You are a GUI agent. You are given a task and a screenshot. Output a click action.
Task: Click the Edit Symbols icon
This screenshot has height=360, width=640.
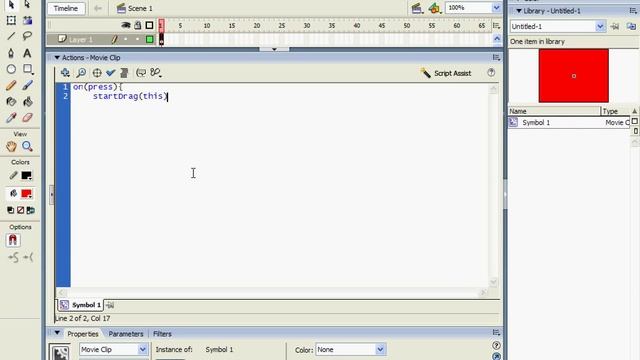click(x=434, y=8)
